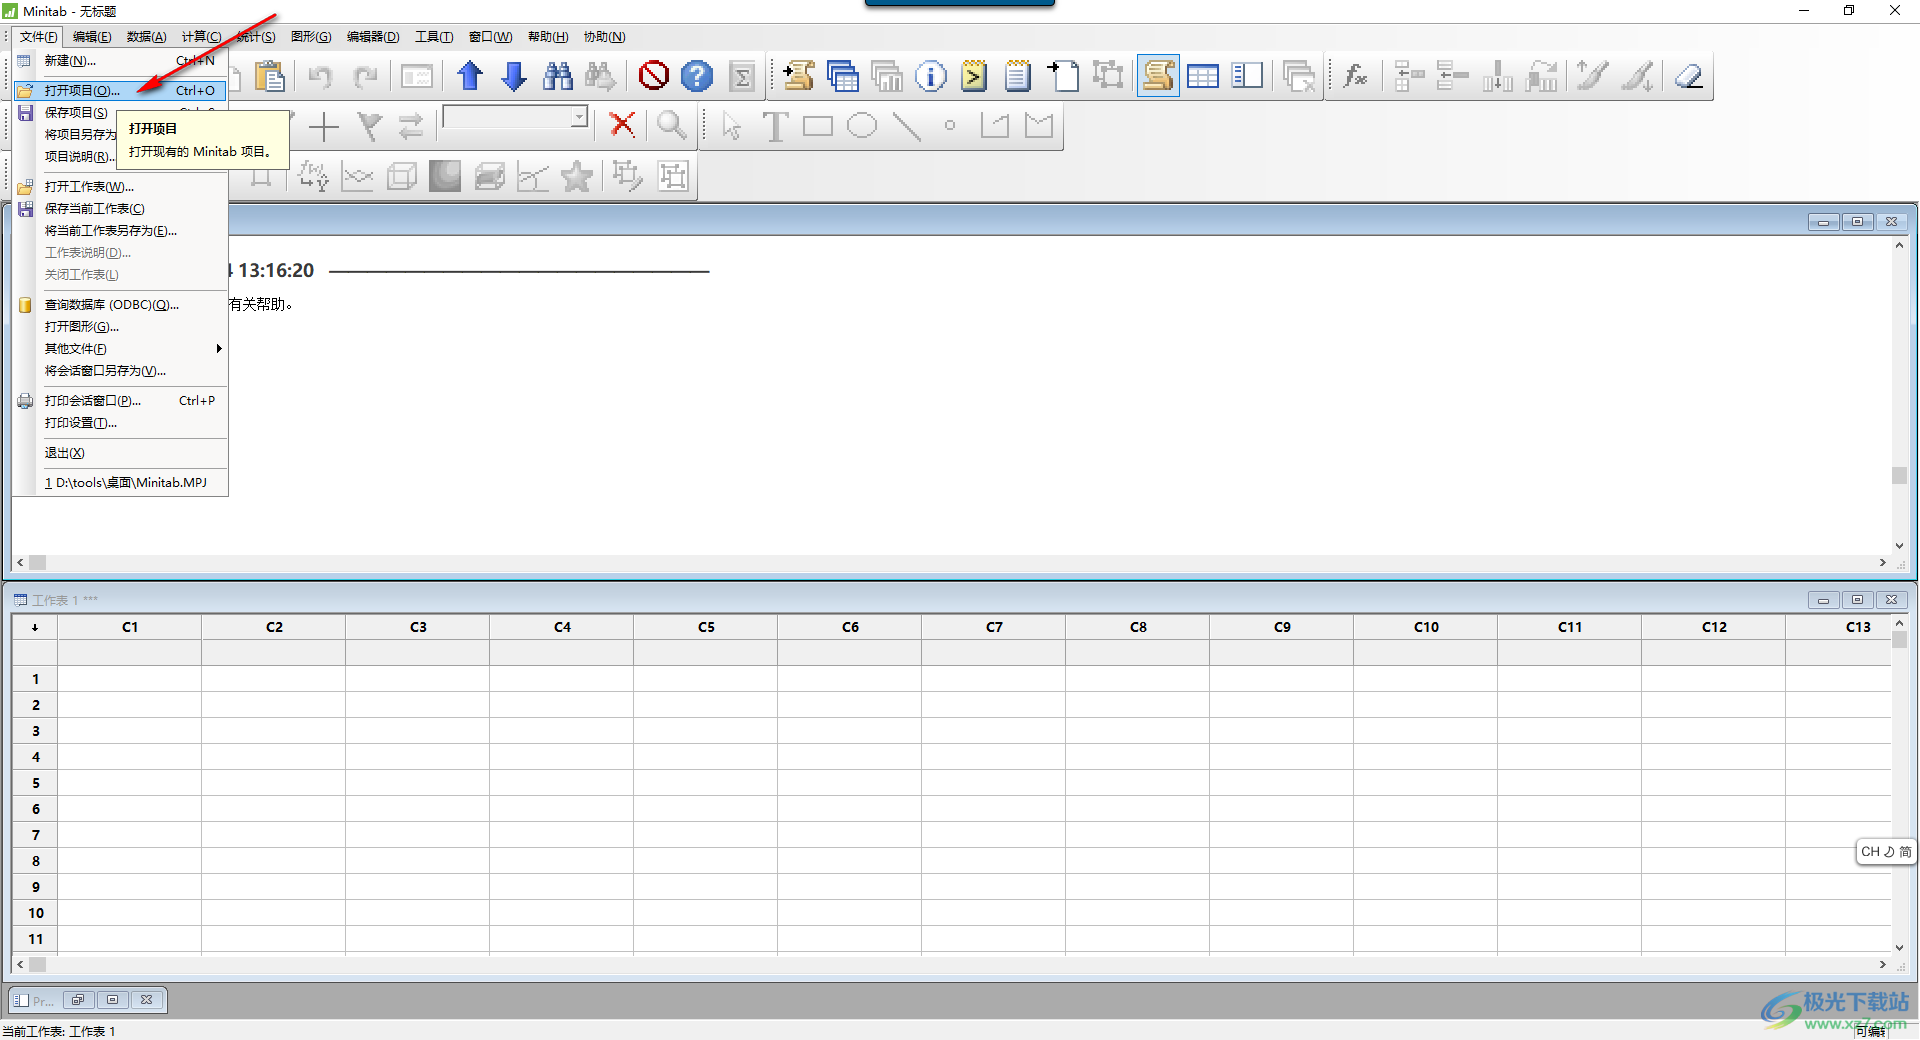
Task: Click the binoculars Find icon
Action: [x=558, y=76]
